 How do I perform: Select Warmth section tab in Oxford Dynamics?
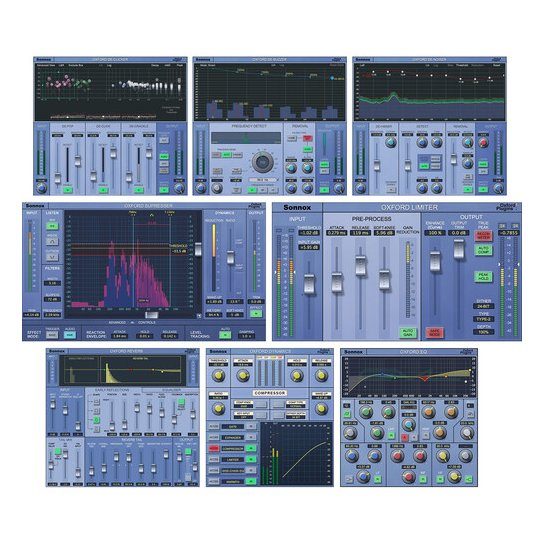pyautogui.click(x=232, y=482)
